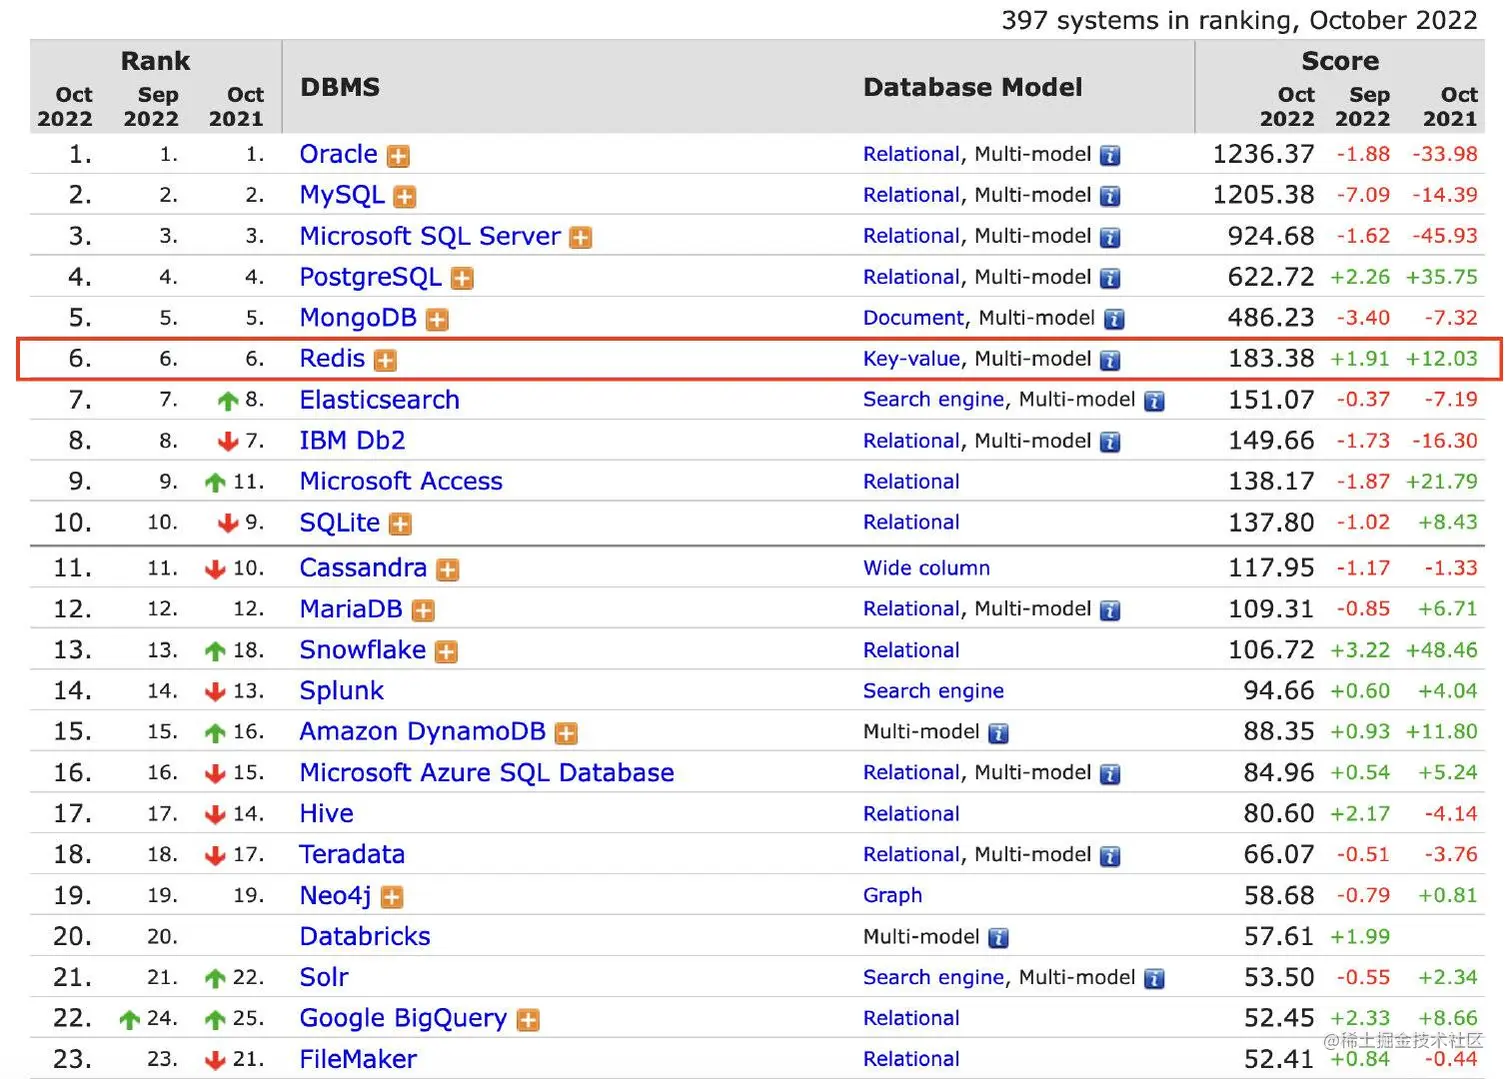
Task: Click the orange plus icon beside Redis
Action: tap(385, 361)
